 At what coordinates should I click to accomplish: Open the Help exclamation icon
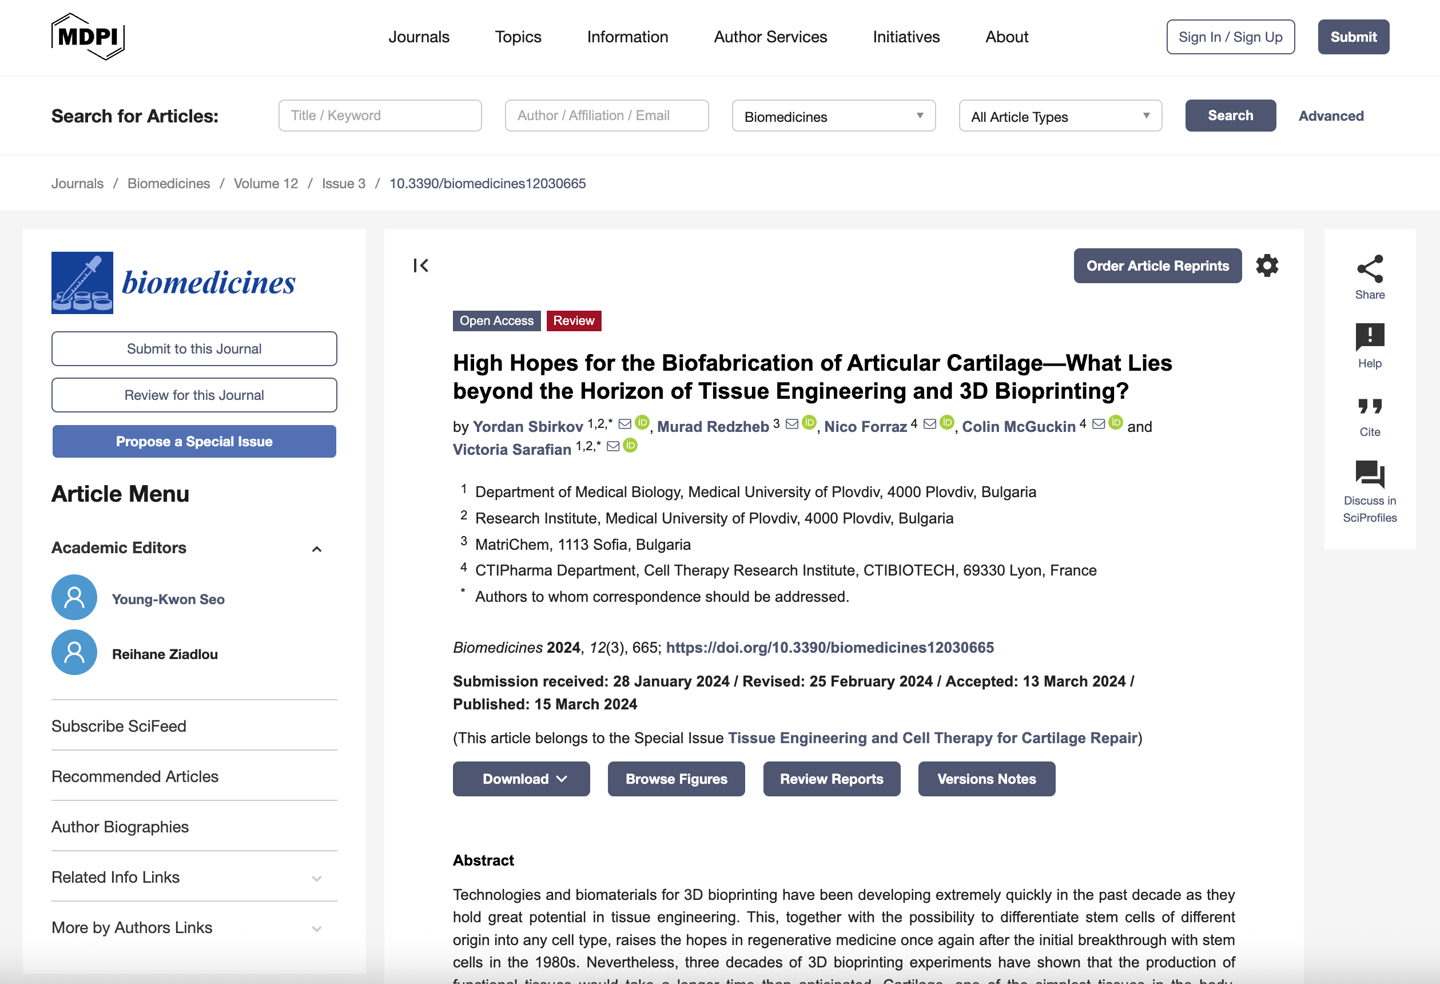tap(1369, 336)
